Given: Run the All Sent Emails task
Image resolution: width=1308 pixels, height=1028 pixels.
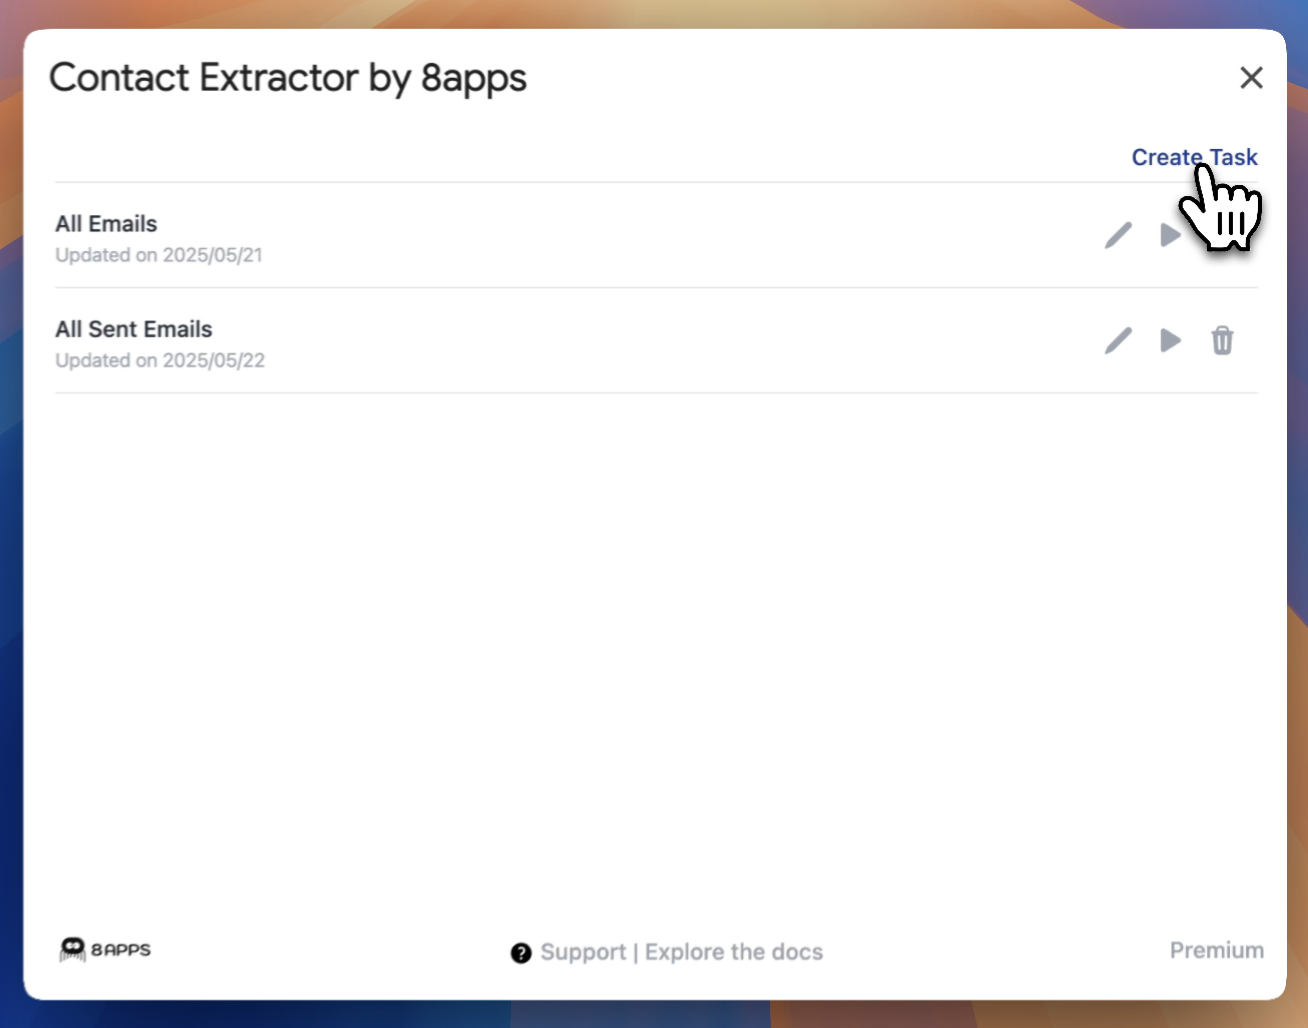Looking at the screenshot, I should point(1170,340).
